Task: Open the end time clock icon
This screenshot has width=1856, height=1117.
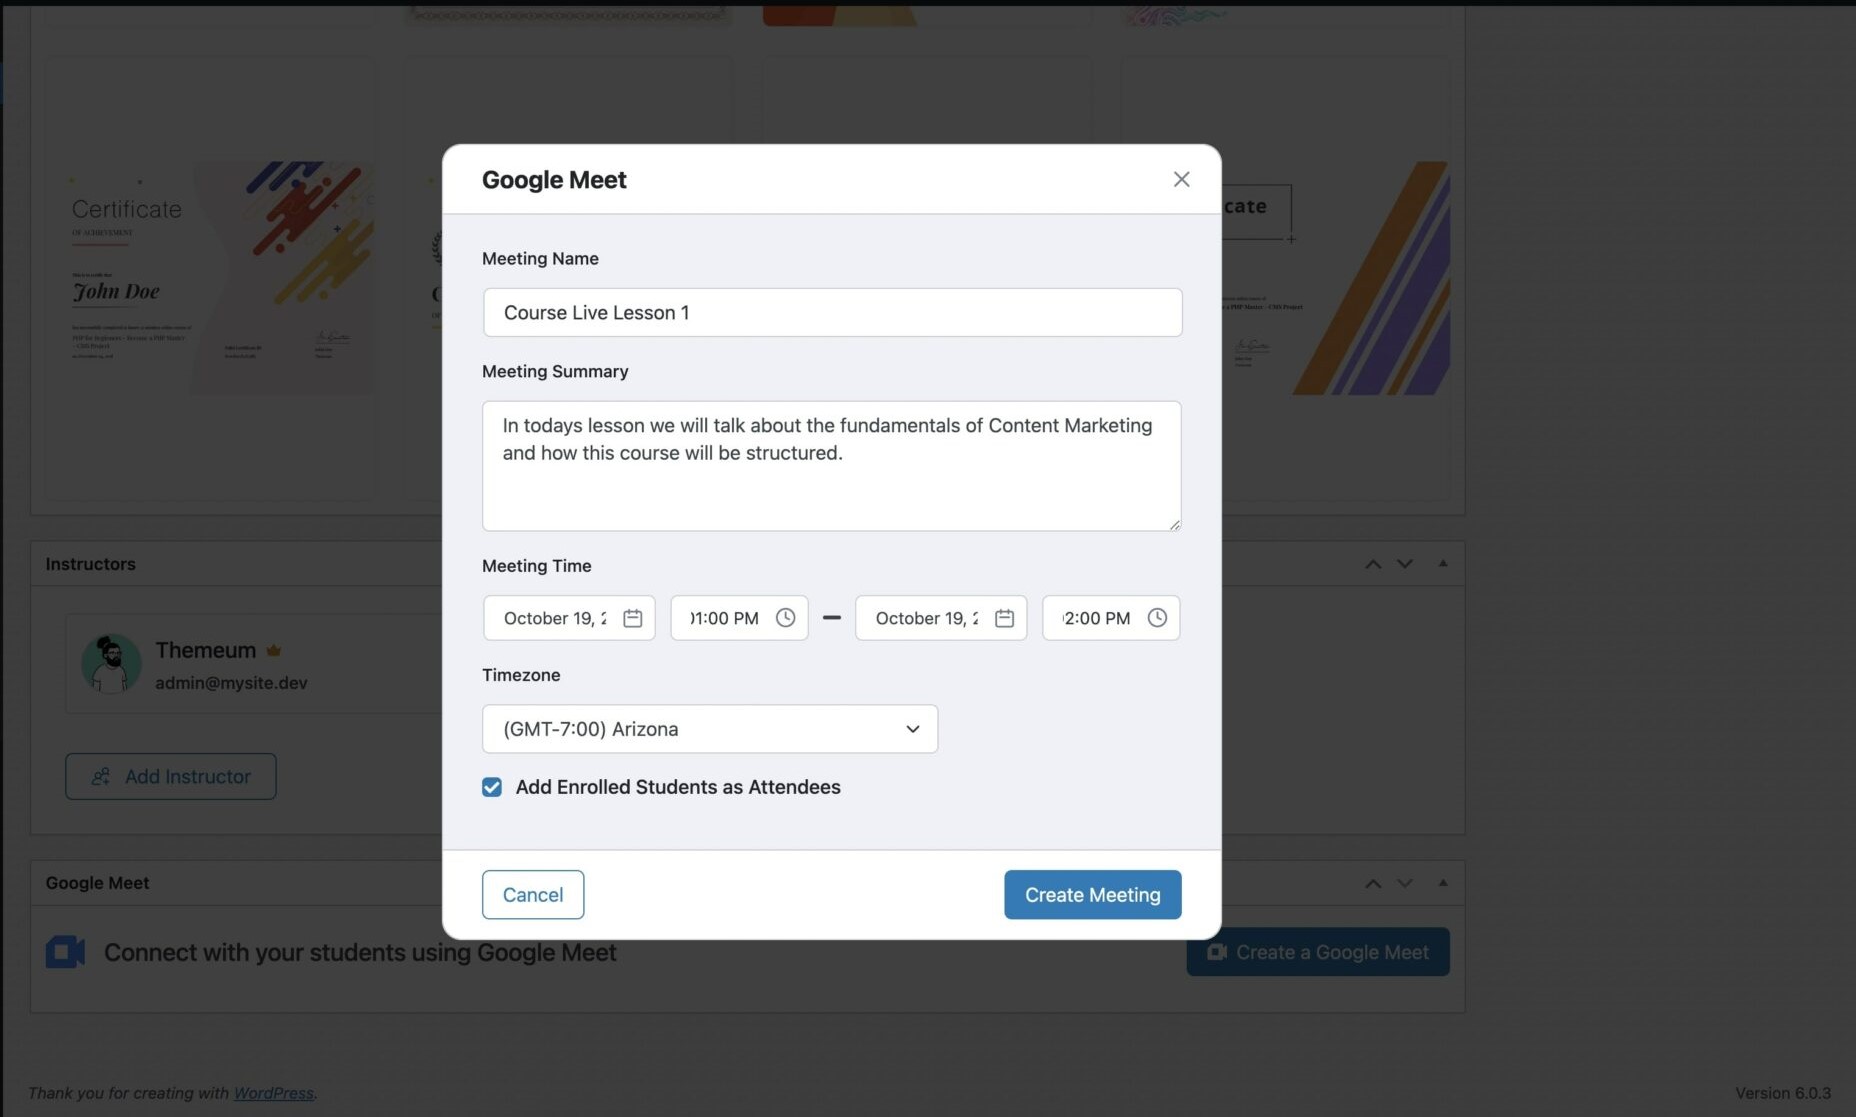Action: 1157,618
